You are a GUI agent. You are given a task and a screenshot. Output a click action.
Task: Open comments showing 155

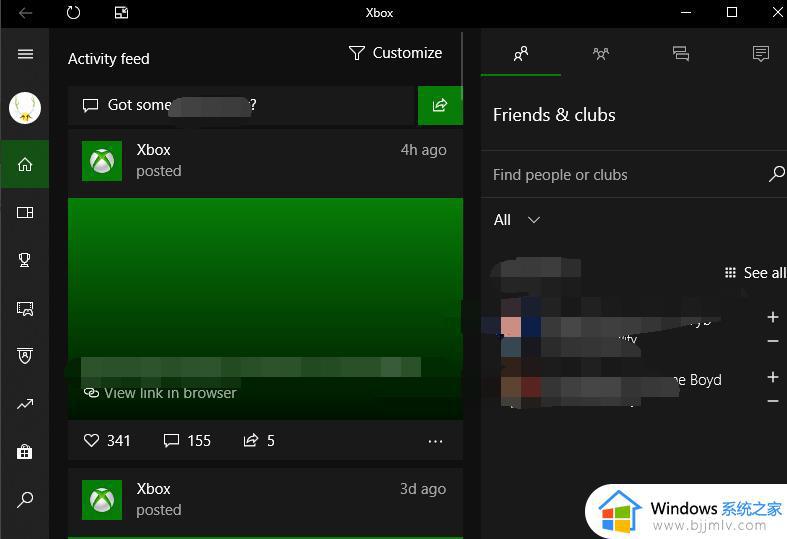187,441
